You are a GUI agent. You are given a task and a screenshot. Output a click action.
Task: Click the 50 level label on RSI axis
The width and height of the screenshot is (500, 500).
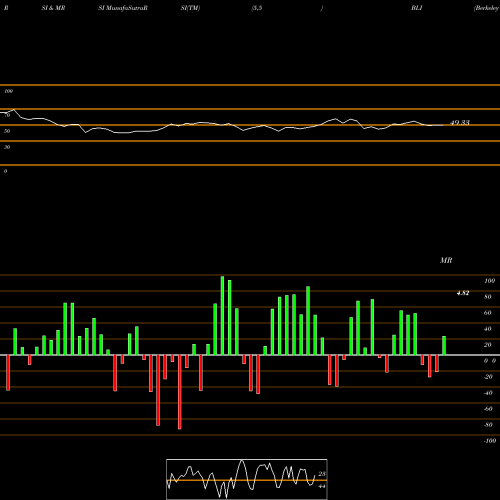[x=7, y=131]
